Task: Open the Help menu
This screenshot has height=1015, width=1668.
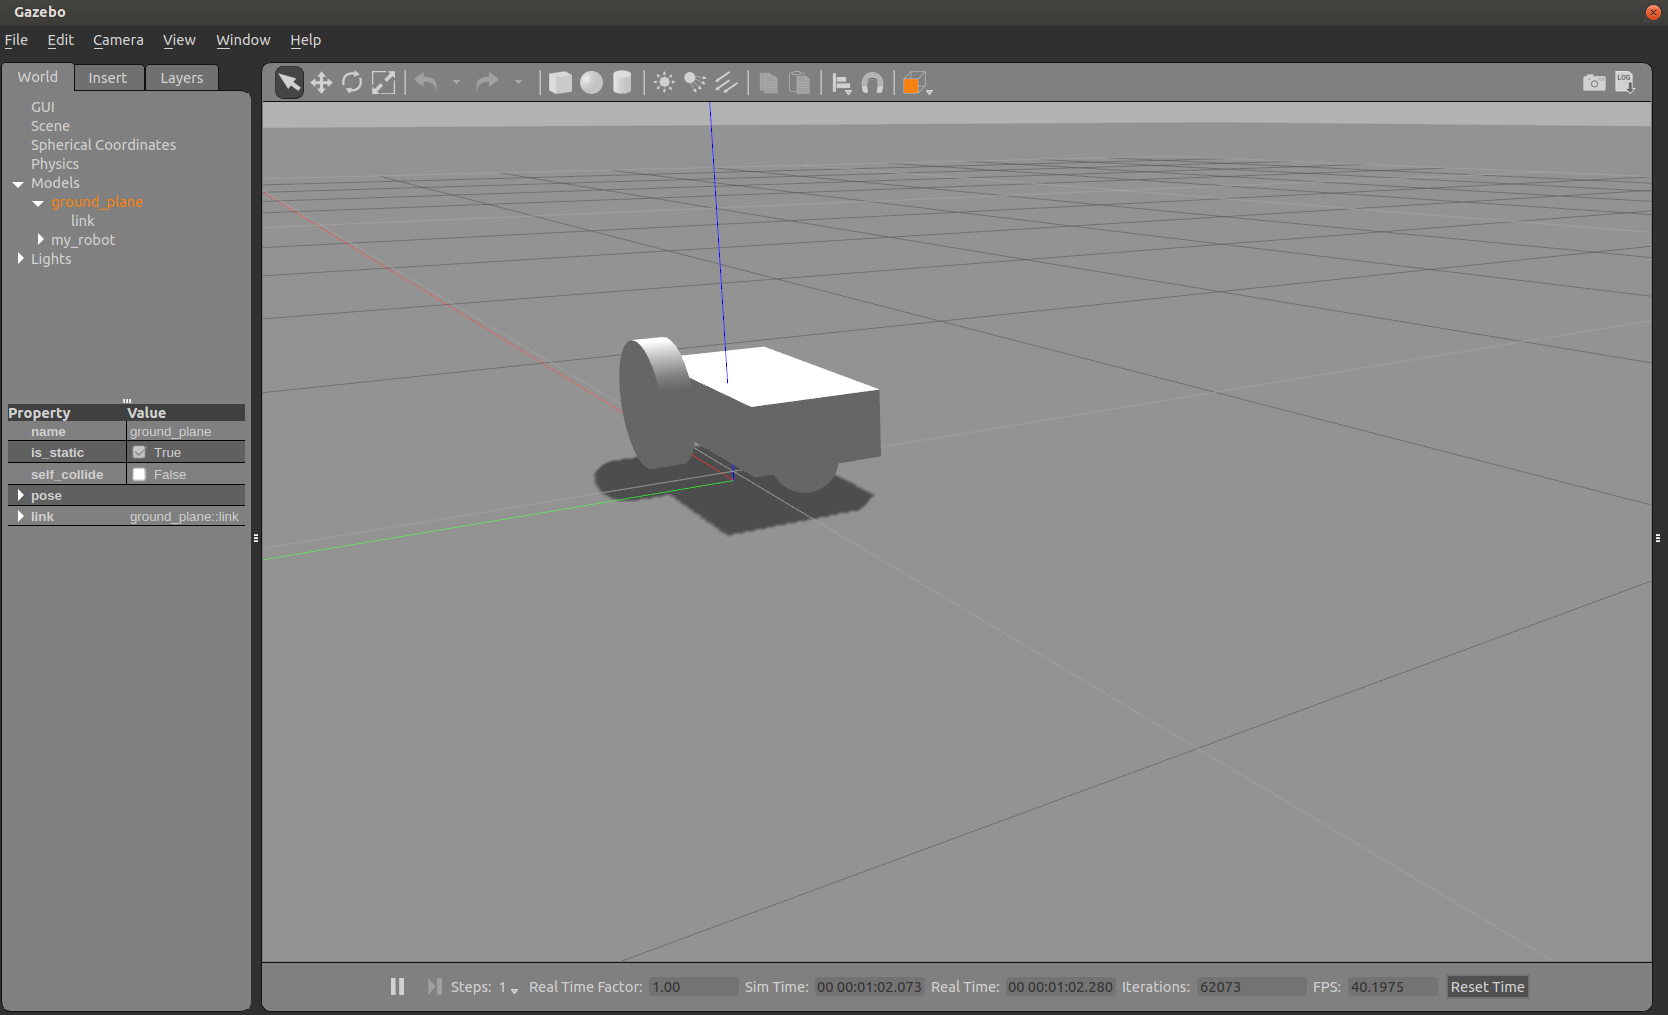Action: coord(305,40)
